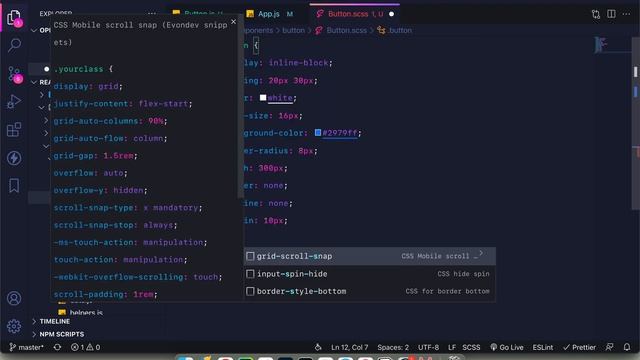
Task: Open the Run and Debug view
Action: point(14,102)
